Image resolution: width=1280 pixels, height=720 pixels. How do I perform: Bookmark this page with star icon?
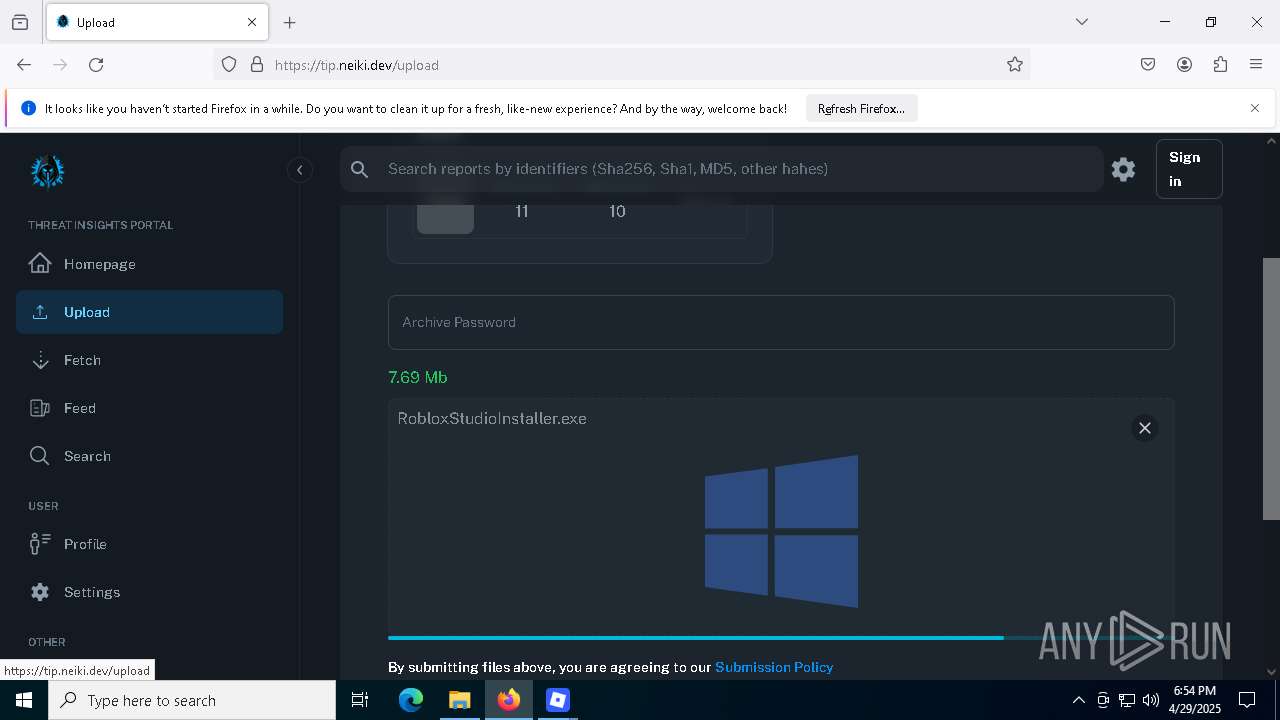(x=1015, y=64)
